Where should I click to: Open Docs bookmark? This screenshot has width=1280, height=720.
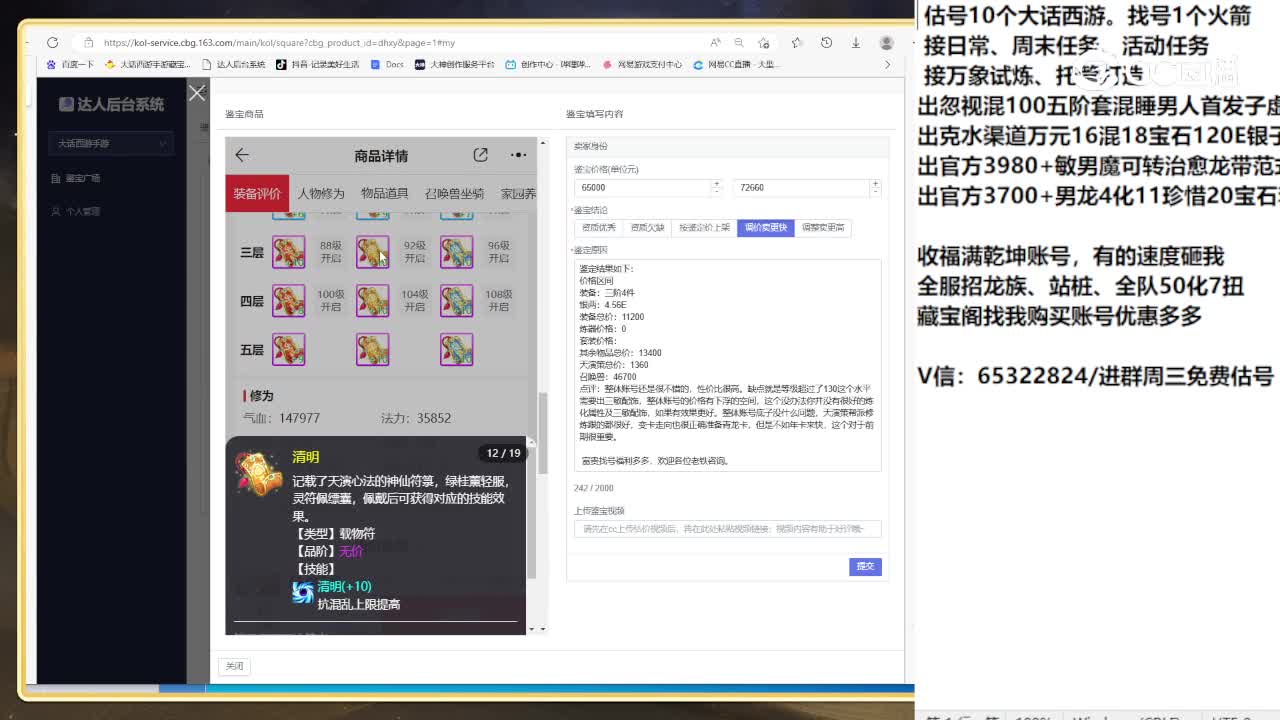(387, 64)
